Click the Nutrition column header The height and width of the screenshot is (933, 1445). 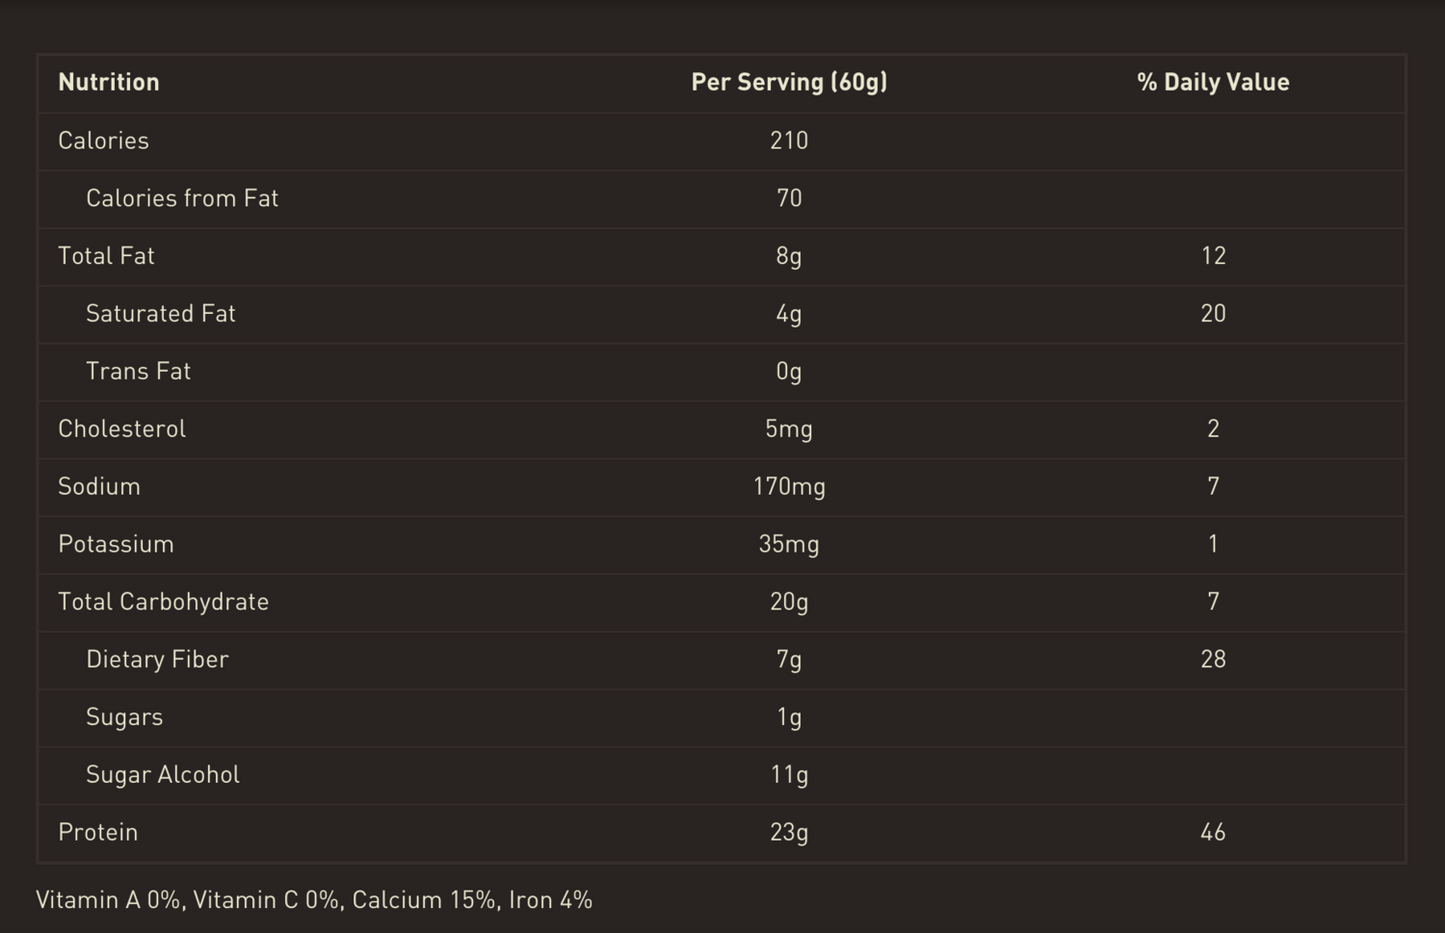click(x=109, y=82)
